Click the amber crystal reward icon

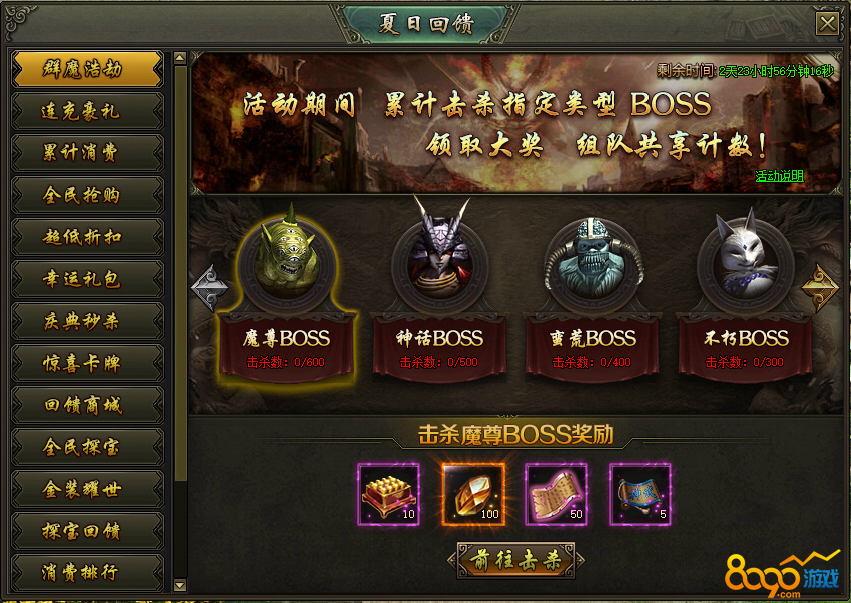tap(473, 494)
